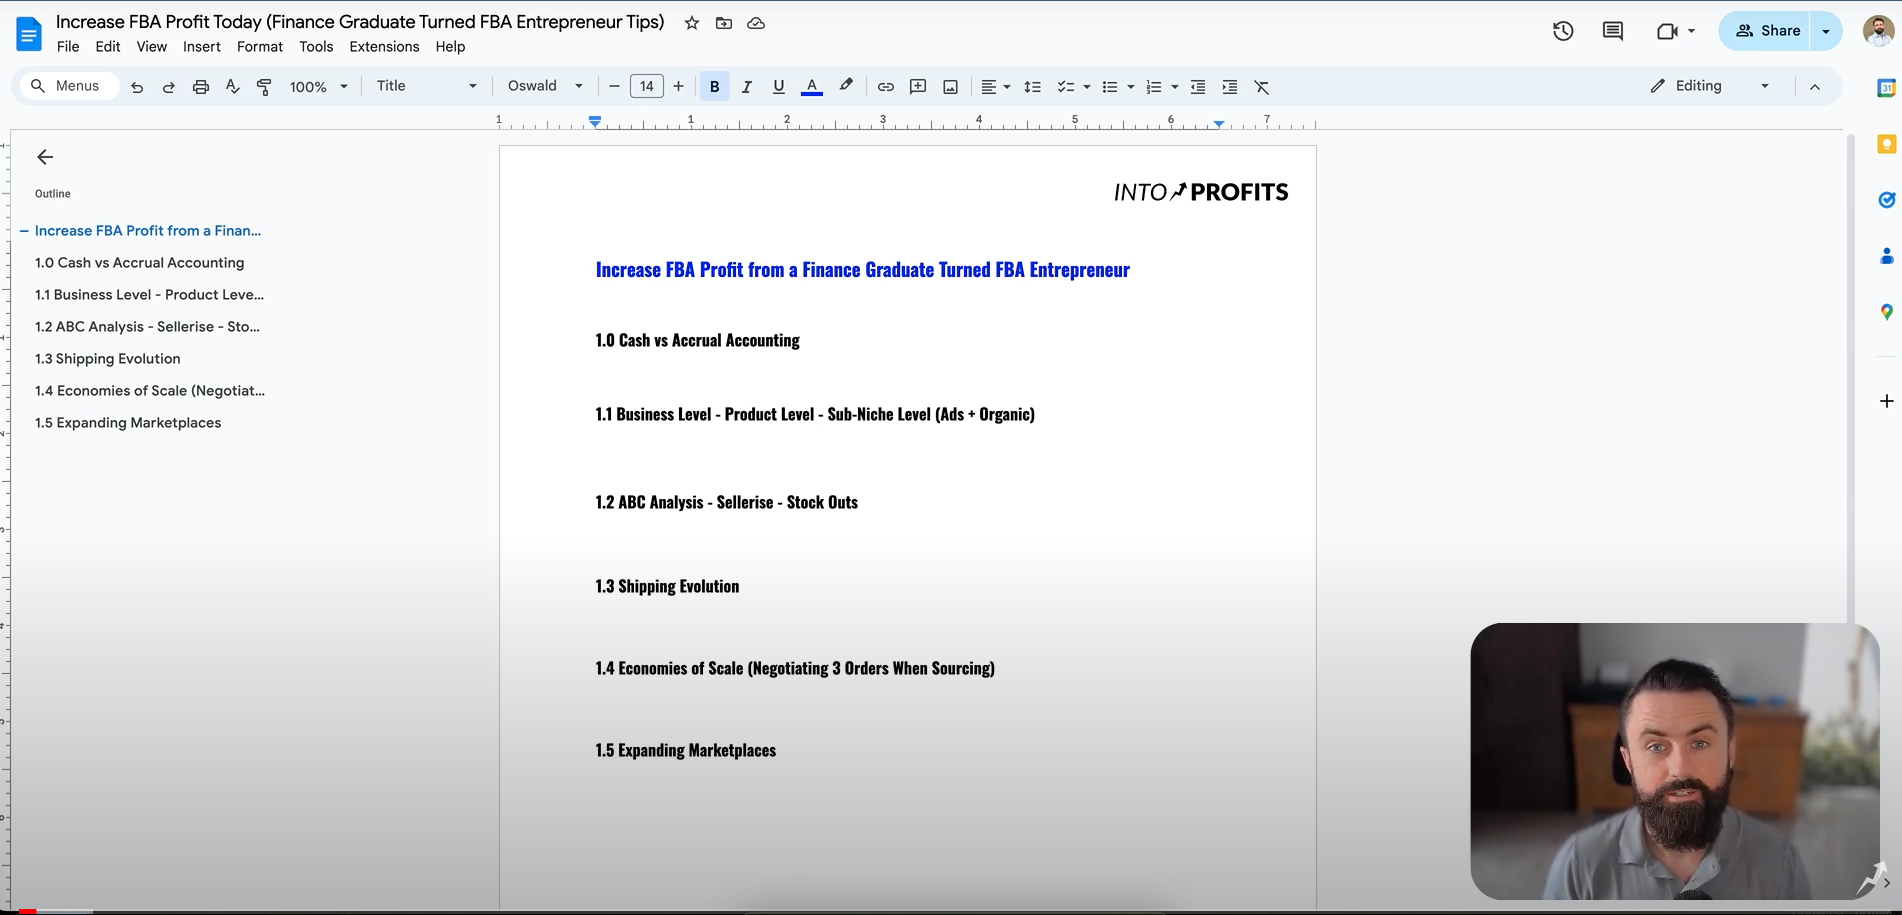Open the View menu
The height and width of the screenshot is (915, 1902).
point(152,47)
